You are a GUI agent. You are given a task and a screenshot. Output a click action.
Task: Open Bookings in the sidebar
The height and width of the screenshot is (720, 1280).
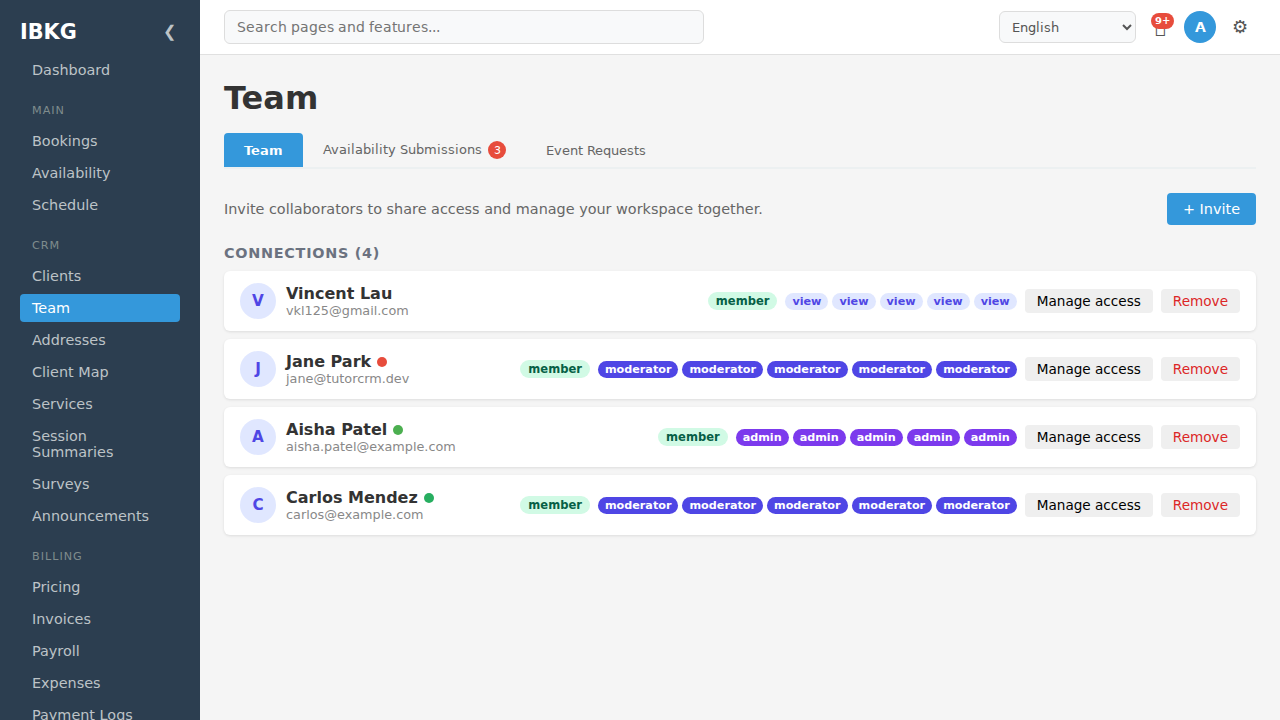pyautogui.click(x=100, y=141)
